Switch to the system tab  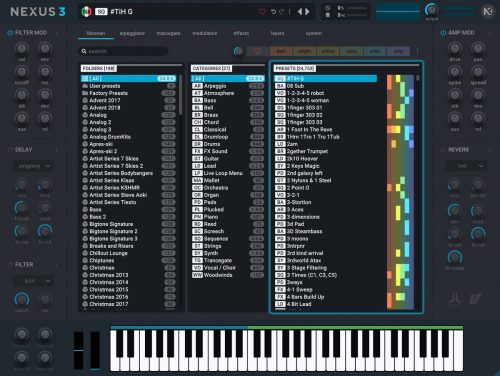coord(314,33)
